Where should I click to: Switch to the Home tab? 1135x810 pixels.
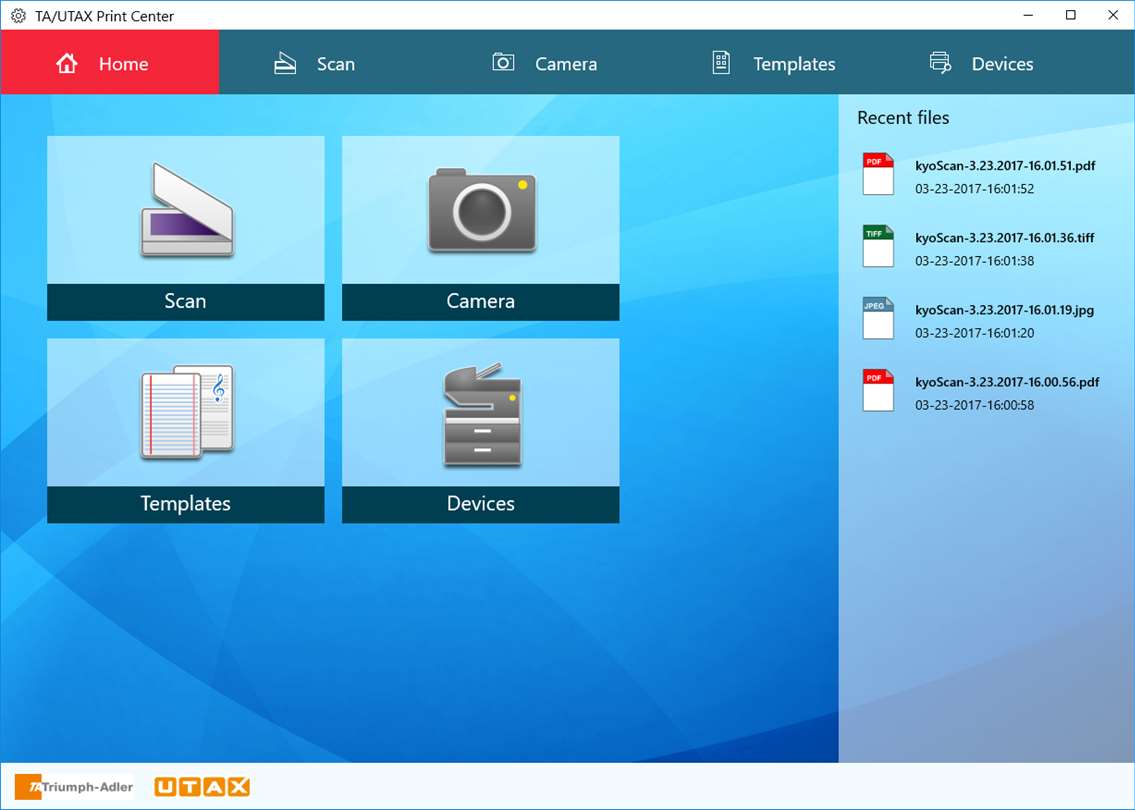(x=109, y=63)
